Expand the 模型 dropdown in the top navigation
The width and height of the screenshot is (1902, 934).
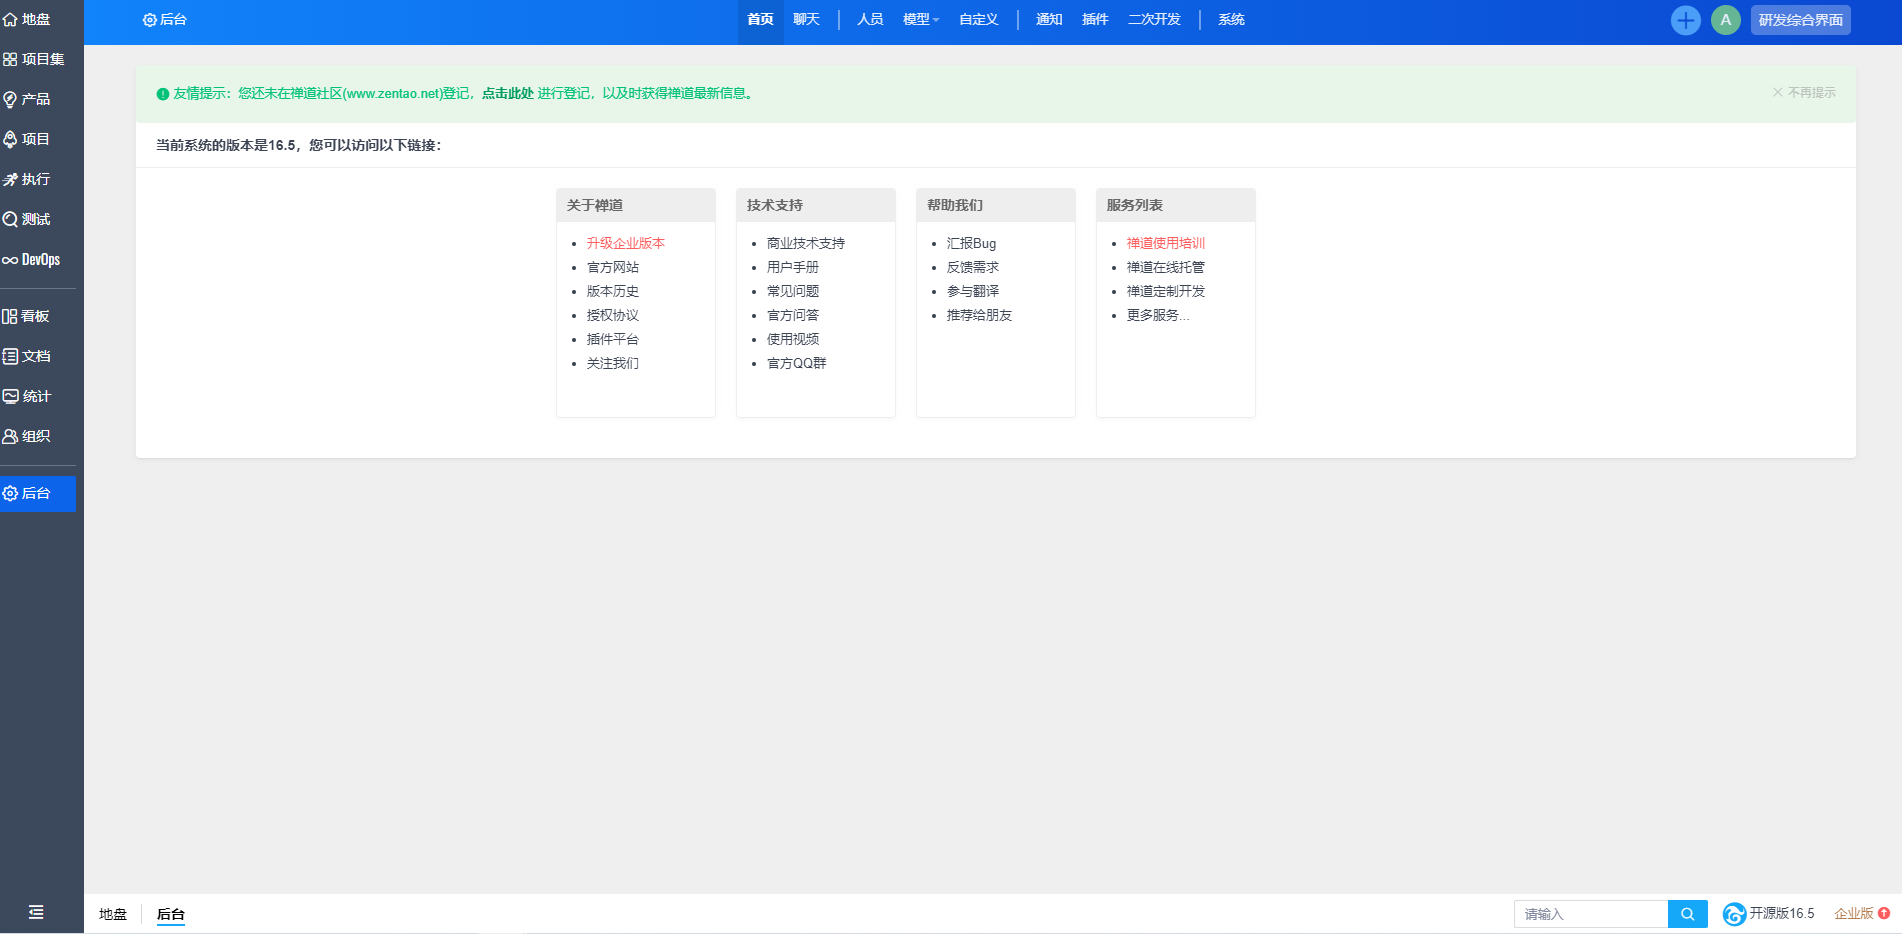point(920,20)
